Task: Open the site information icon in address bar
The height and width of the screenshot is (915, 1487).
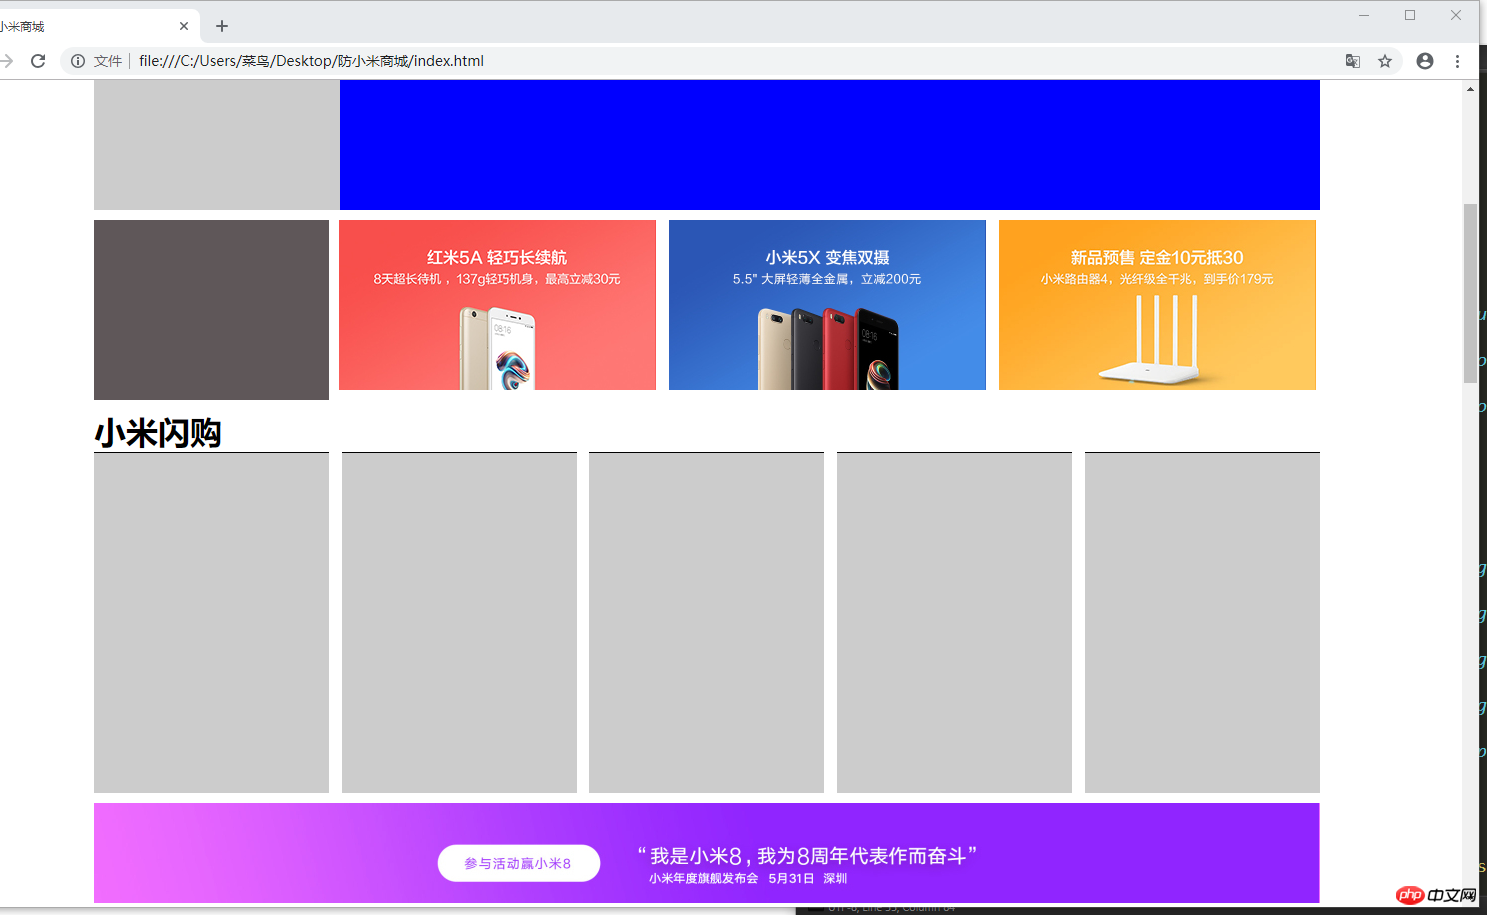Action: (78, 61)
